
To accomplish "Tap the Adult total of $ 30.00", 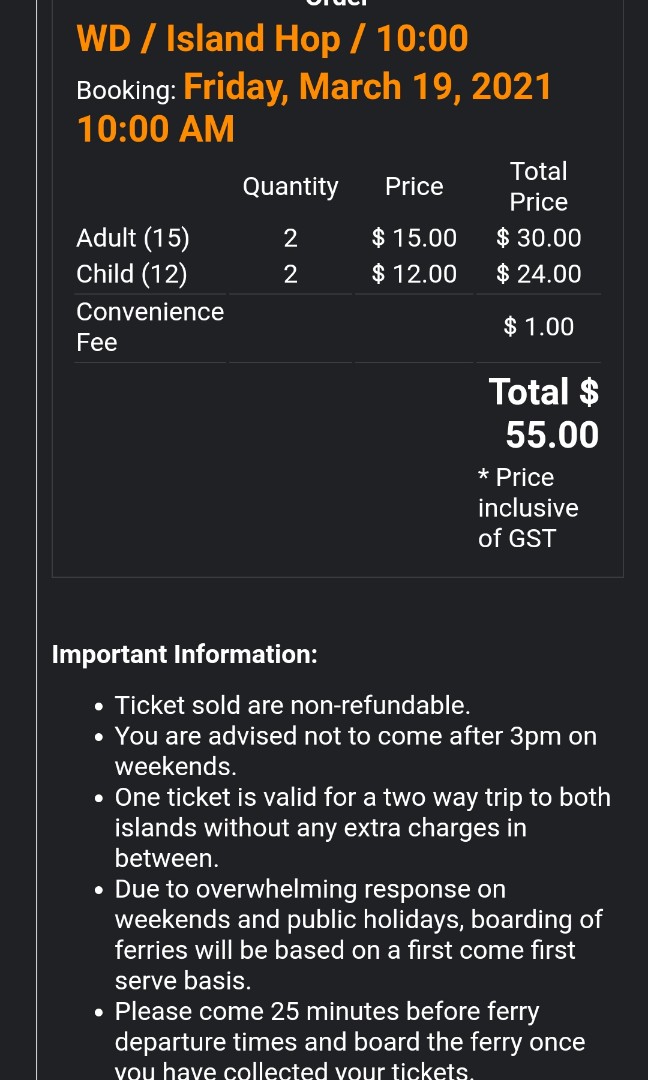I will [538, 238].
